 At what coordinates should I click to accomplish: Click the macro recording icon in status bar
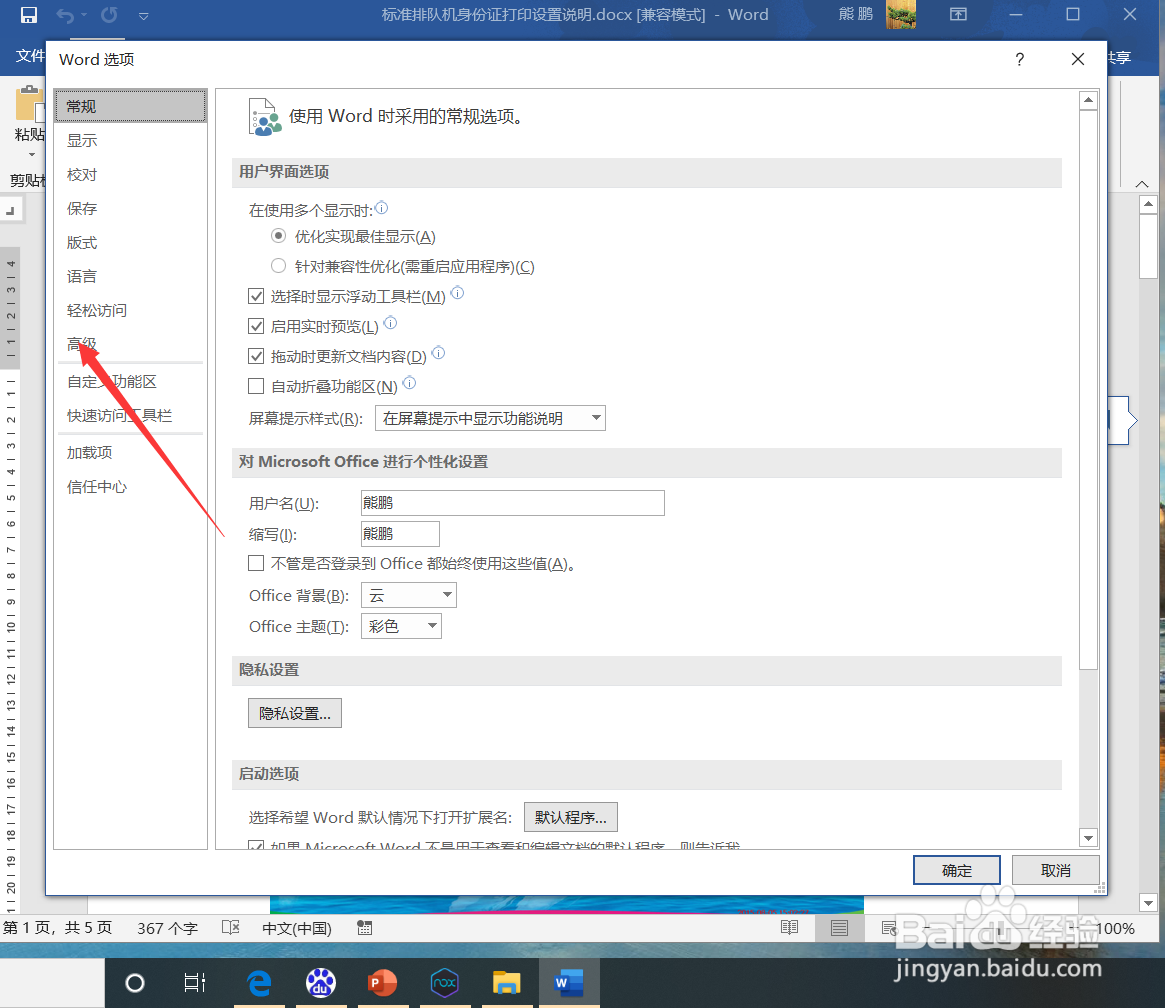pos(364,927)
